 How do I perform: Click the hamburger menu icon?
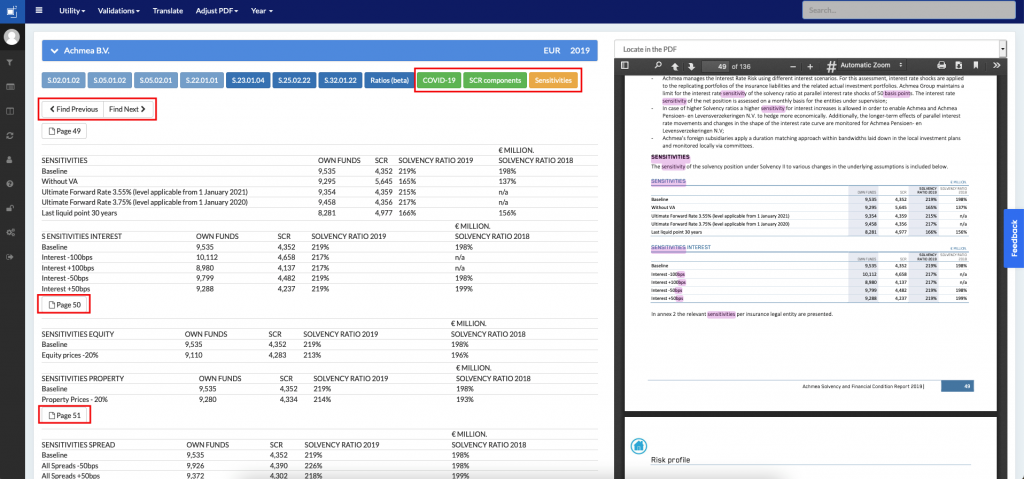[39, 10]
